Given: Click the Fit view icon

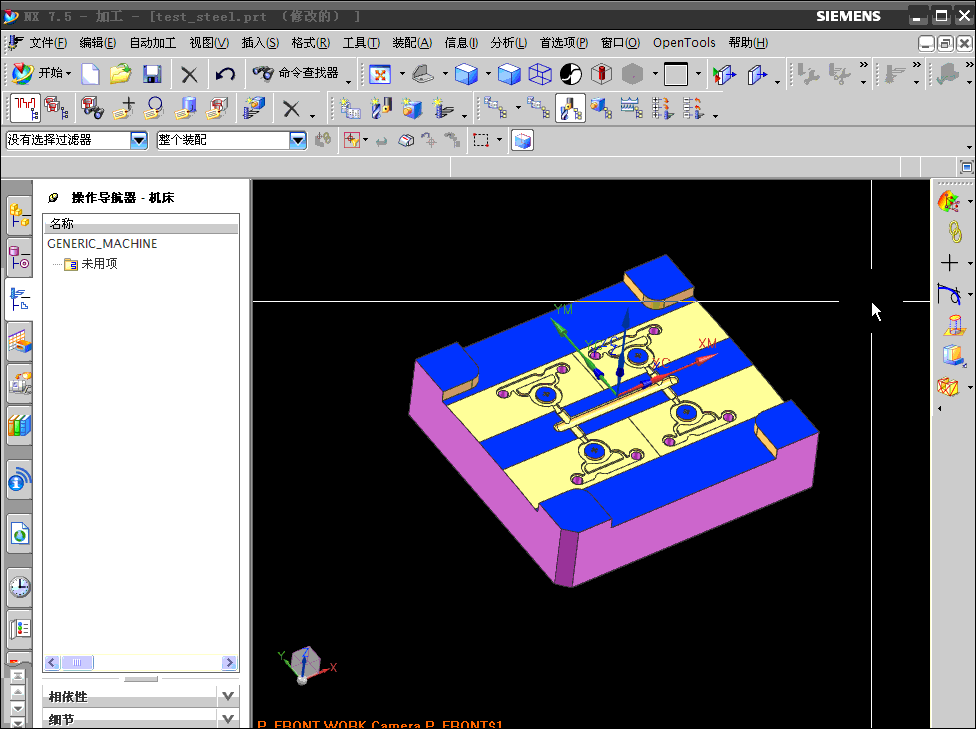Looking at the screenshot, I should click(x=380, y=74).
